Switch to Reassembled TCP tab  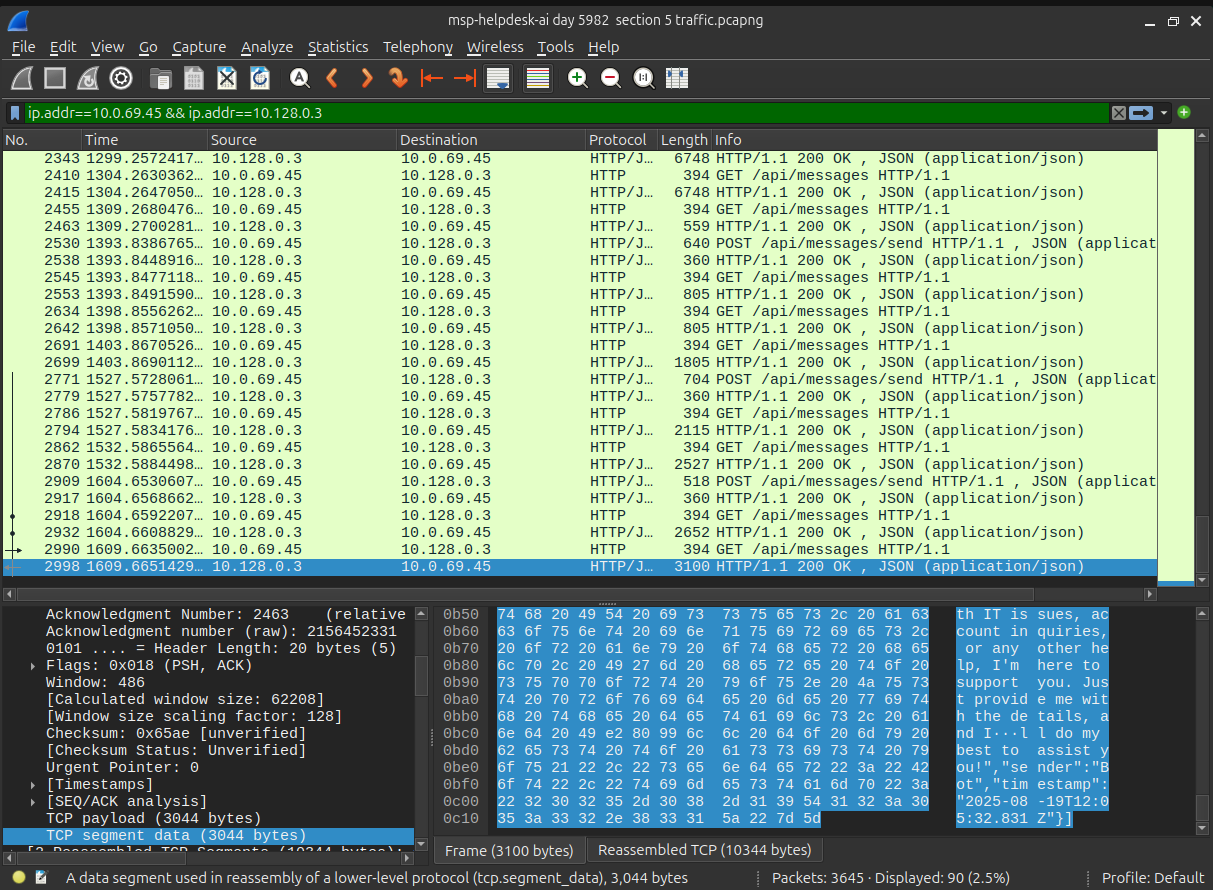pos(704,851)
